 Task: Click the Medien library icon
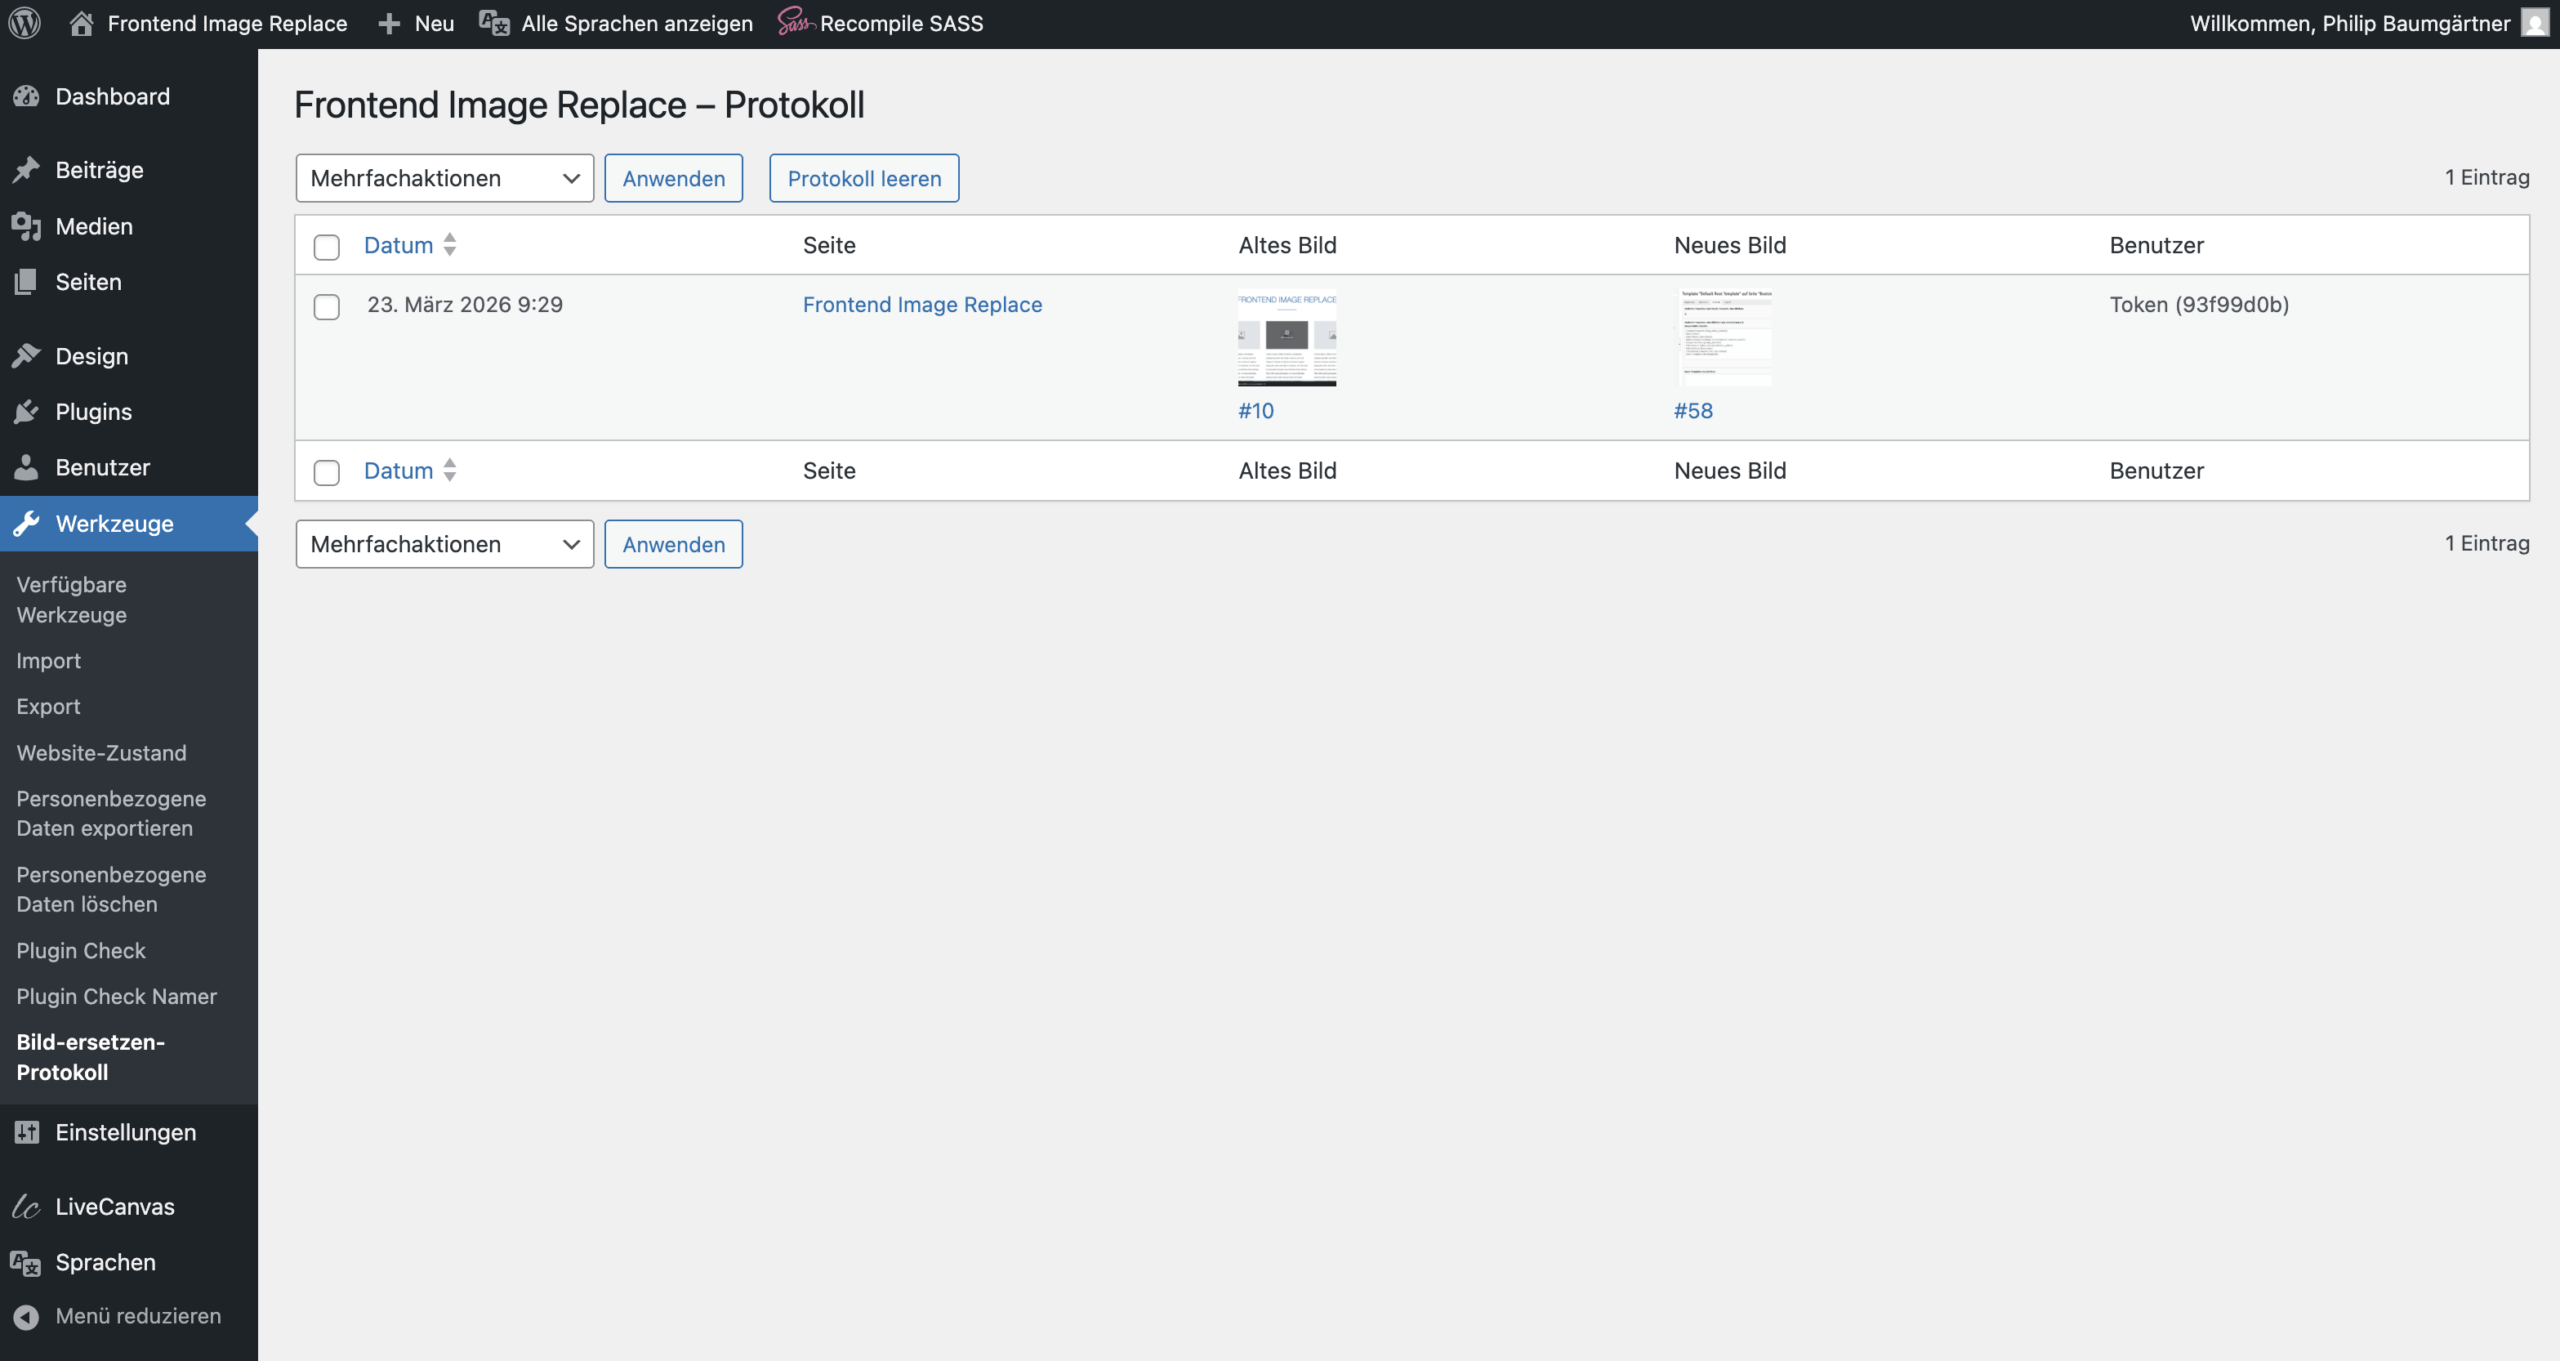[x=26, y=226]
